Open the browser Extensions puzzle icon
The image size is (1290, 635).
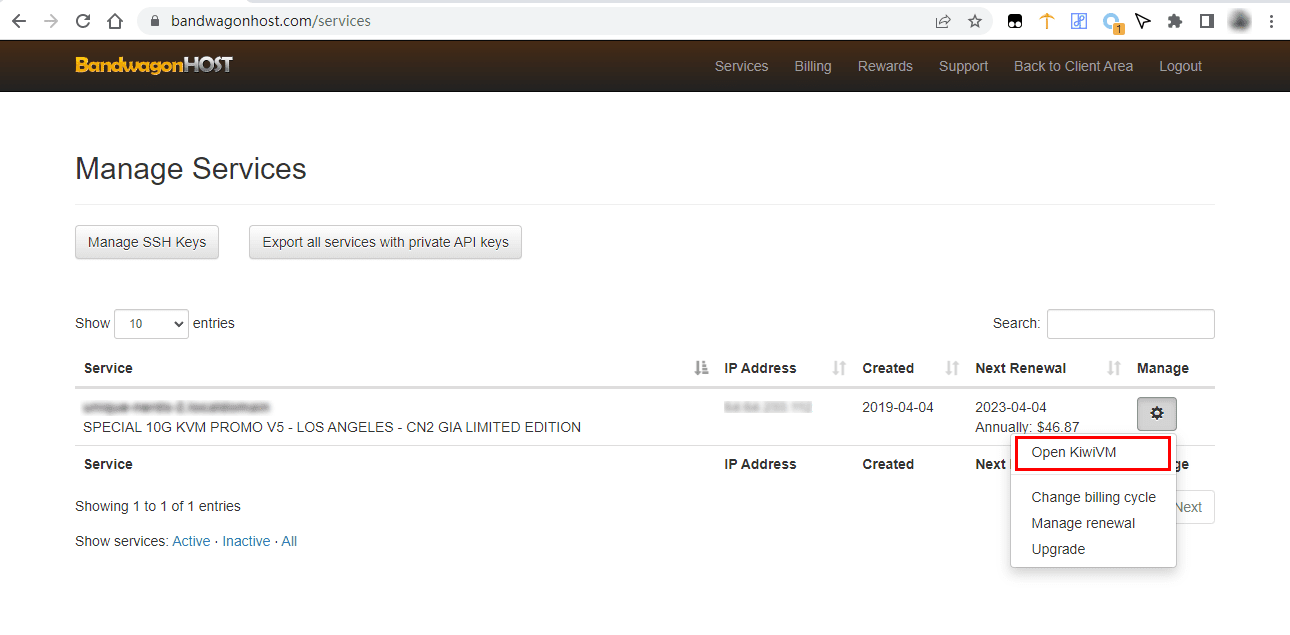[1175, 21]
